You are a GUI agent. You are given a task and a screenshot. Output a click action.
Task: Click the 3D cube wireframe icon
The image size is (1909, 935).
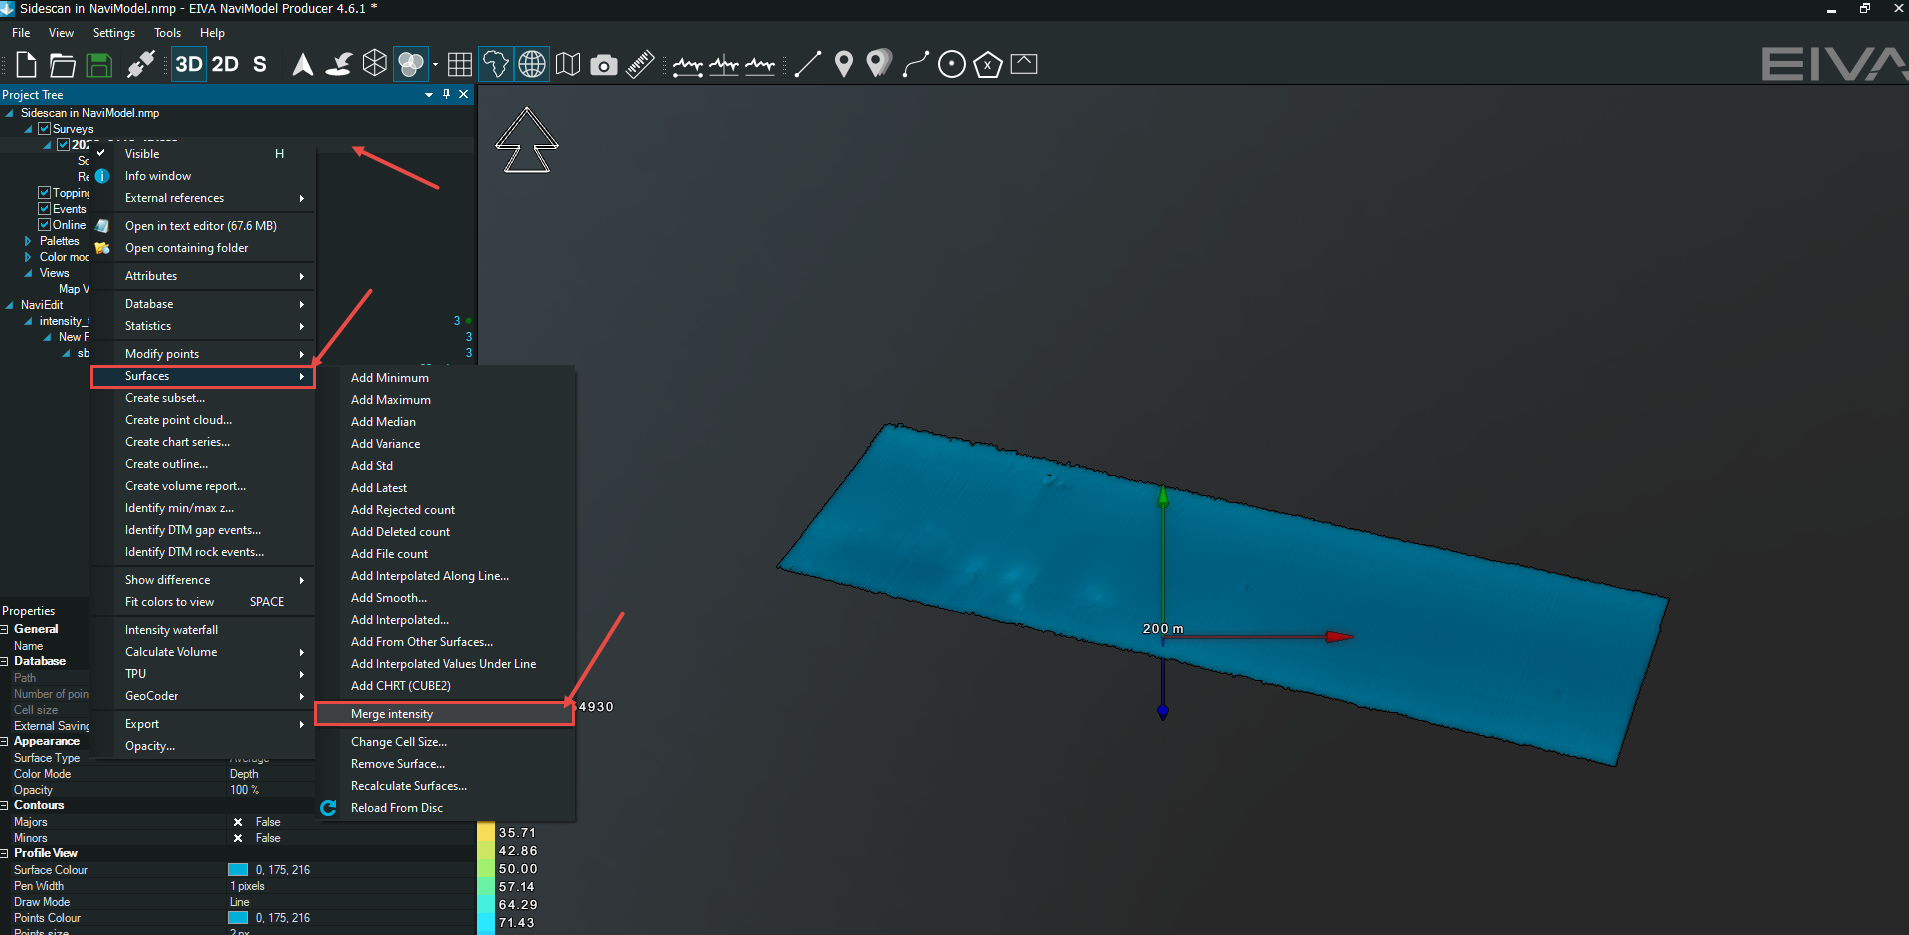(375, 64)
